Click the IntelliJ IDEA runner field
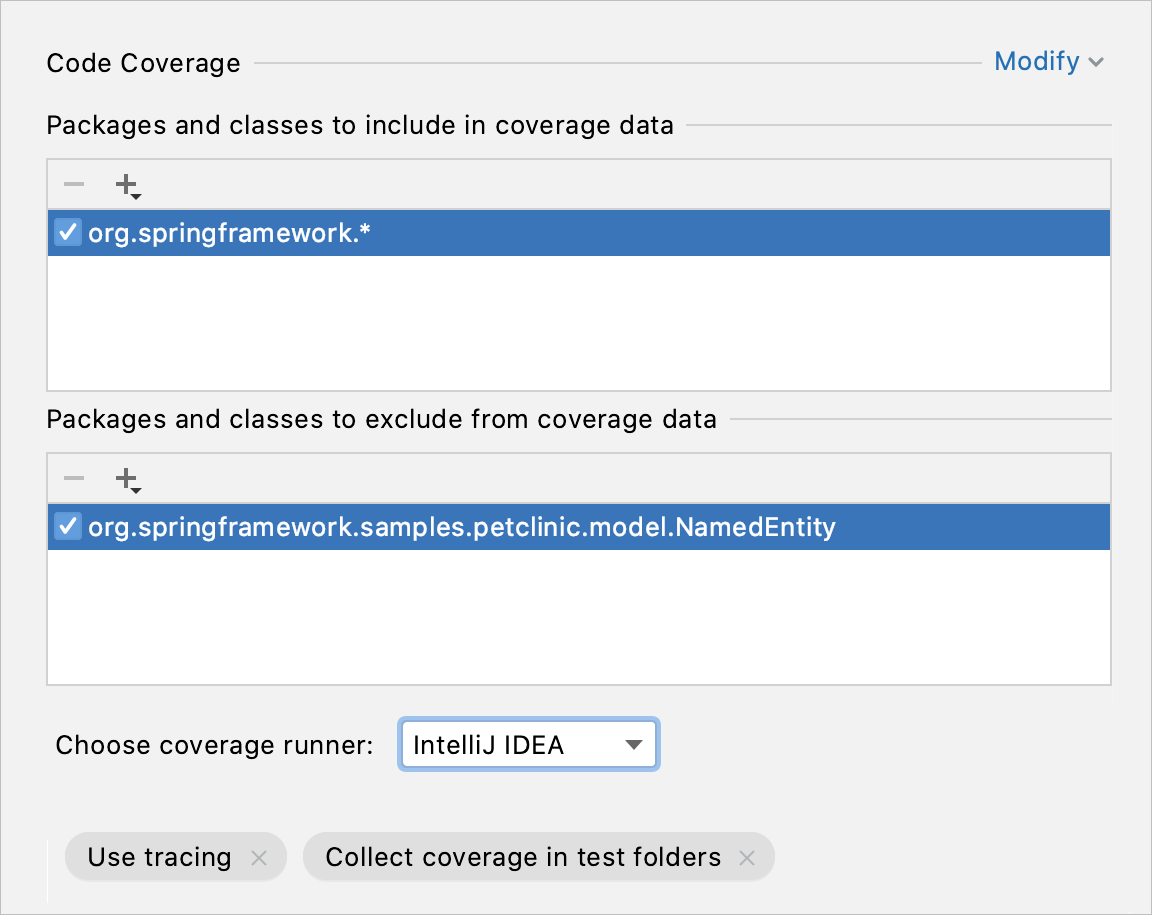The height and width of the screenshot is (915, 1152). click(490, 744)
